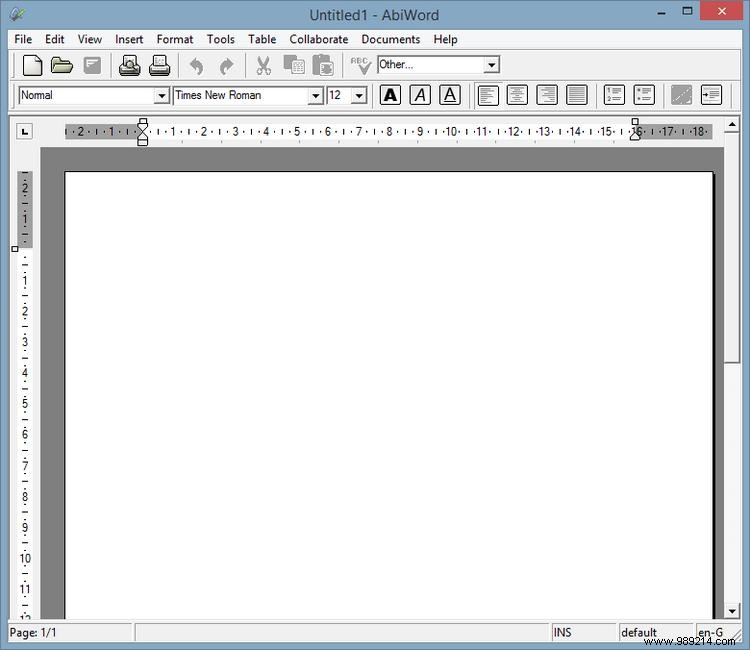
Task: Click the greyed-out decrease indent icon
Action: tap(681, 95)
